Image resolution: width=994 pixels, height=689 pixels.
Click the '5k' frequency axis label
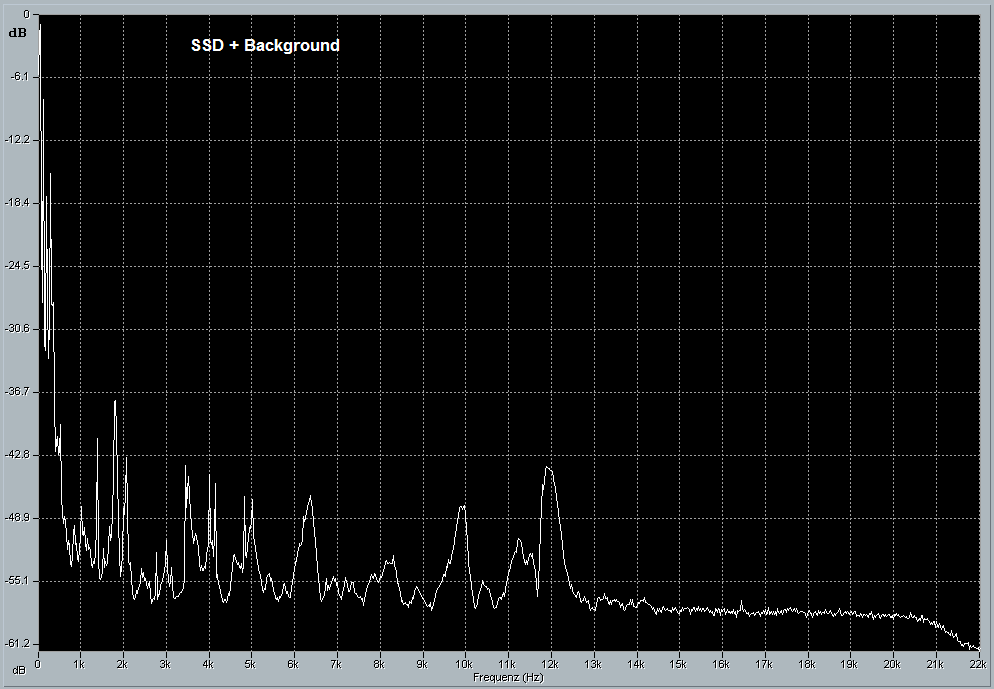[250, 665]
